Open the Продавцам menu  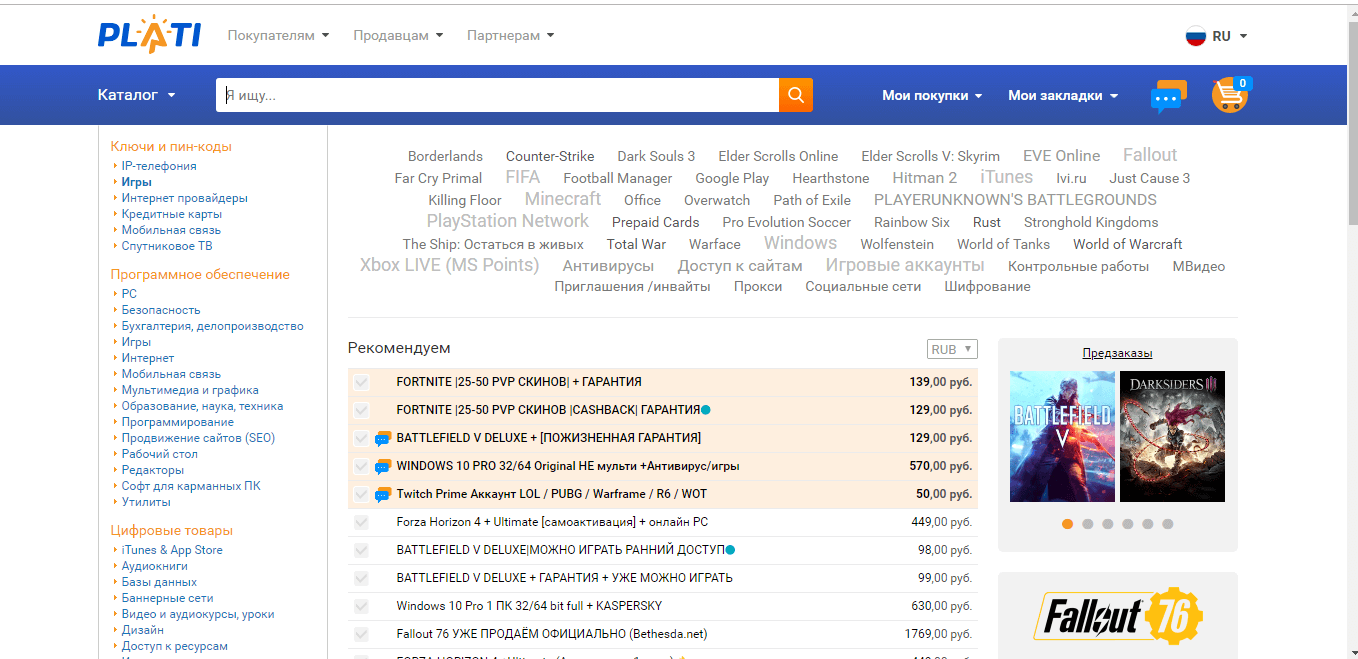coord(397,36)
